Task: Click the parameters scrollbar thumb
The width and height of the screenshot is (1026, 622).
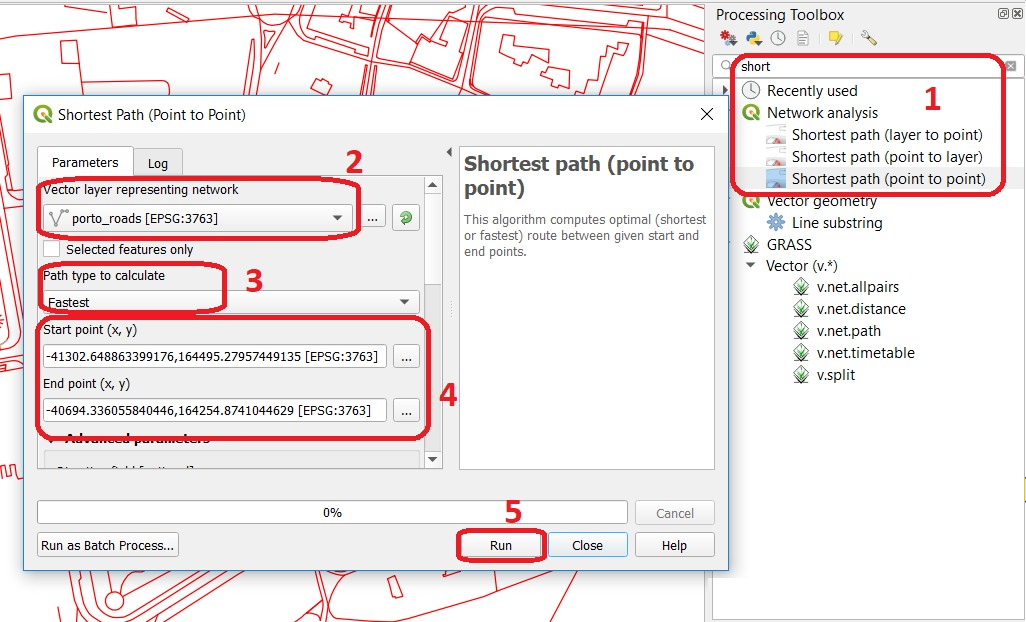Action: 433,239
